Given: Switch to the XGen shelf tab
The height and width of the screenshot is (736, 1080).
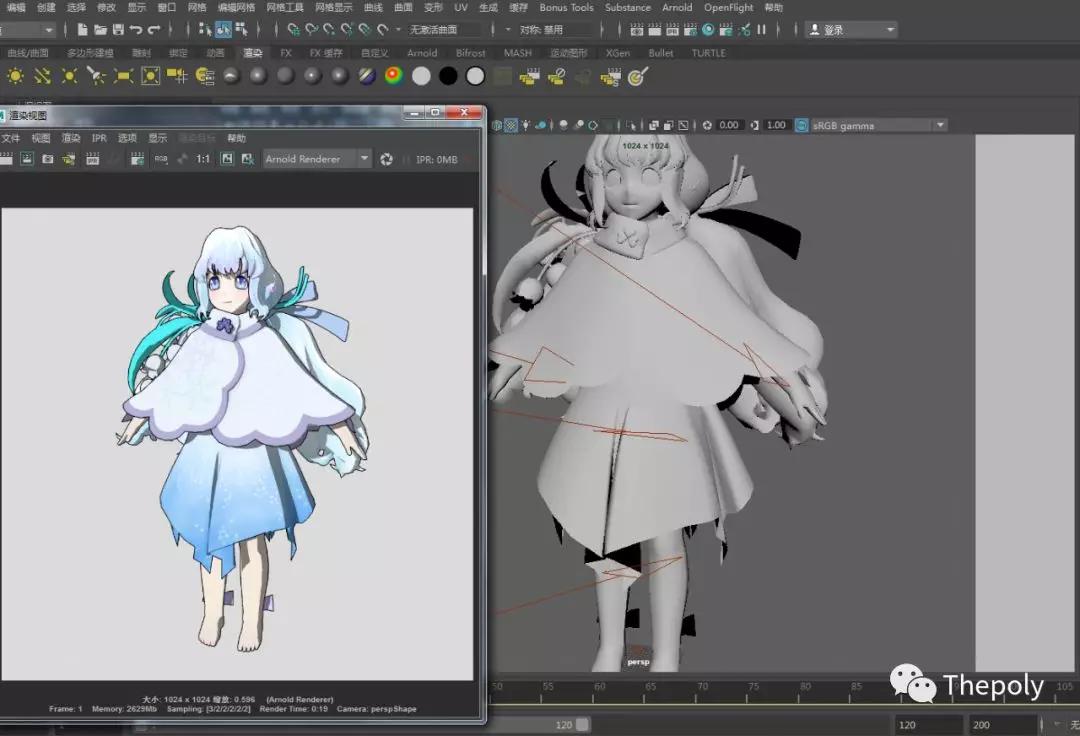Looking at the screenshot, I should [x=617, y=53].
